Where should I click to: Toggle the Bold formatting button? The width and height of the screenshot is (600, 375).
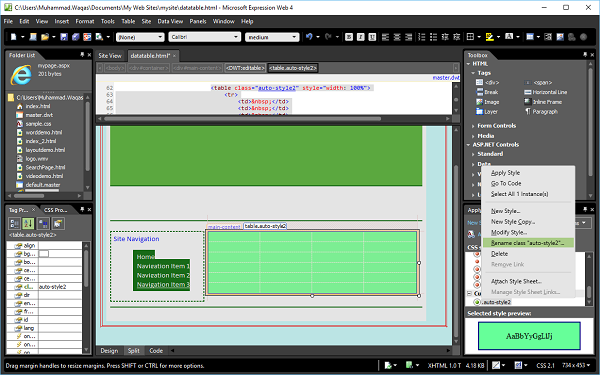pyautogui.click(x=349, y=37)
